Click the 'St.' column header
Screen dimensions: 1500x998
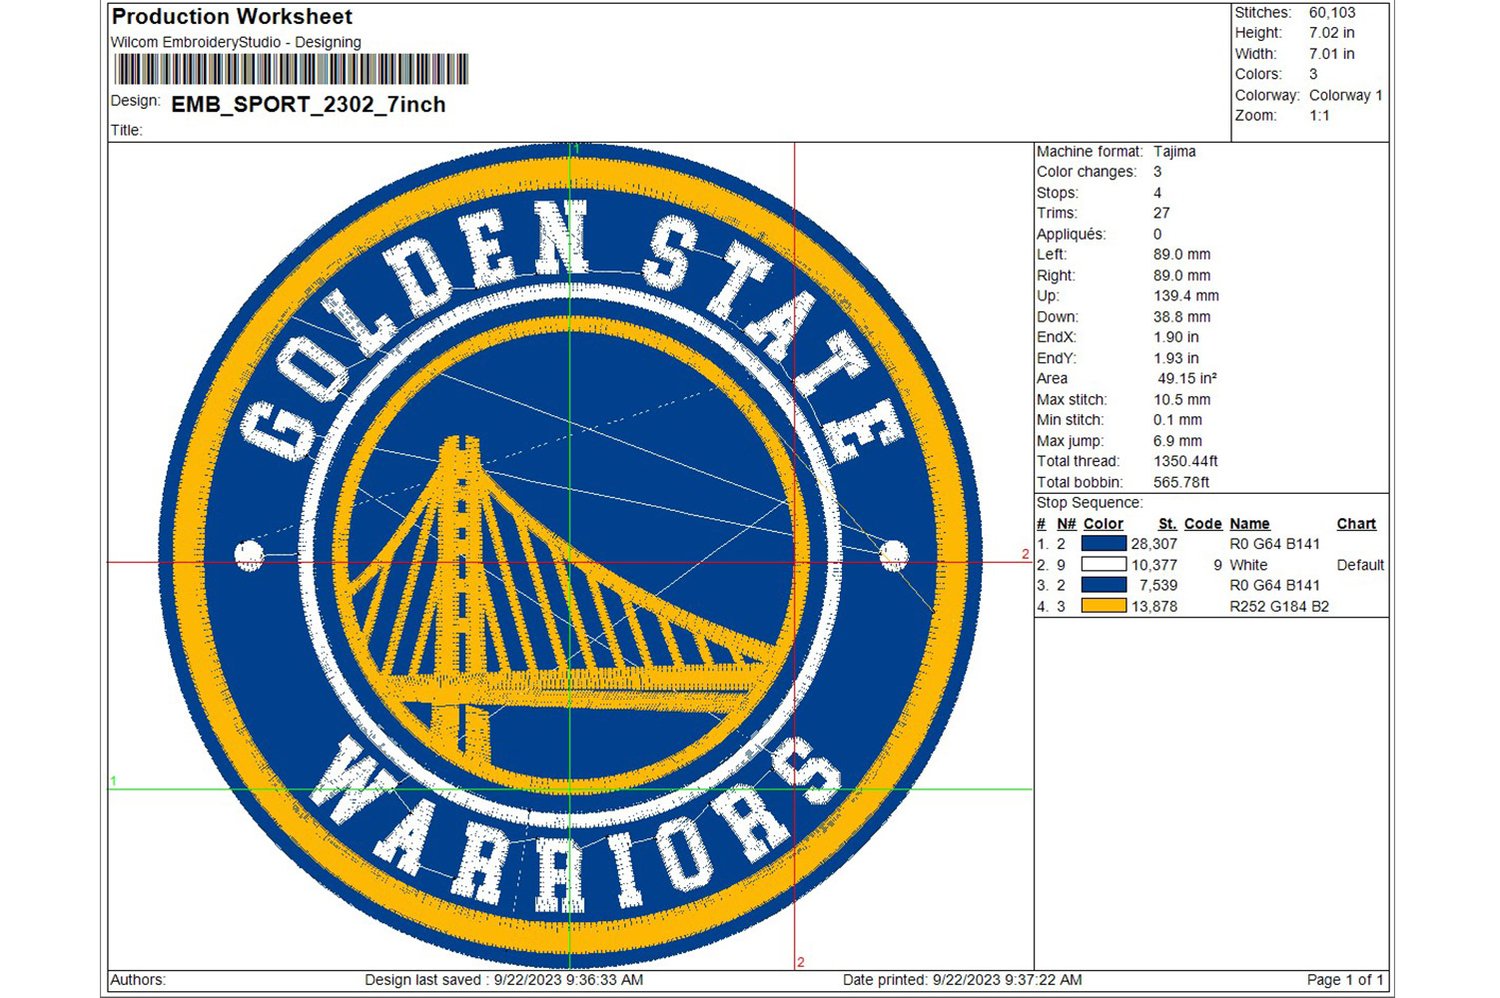(1168, 524)
